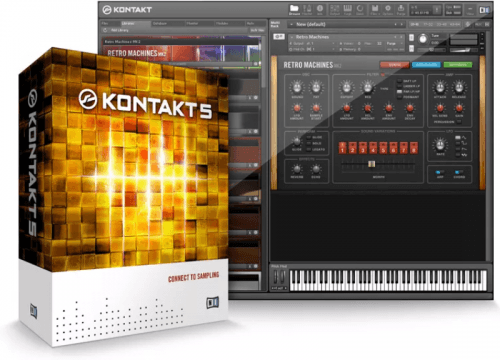Viewport: 500px width, 360px height.
Task: Open instrument edit wrench icon for Retro Machines
Action: [x=279, y=37]
